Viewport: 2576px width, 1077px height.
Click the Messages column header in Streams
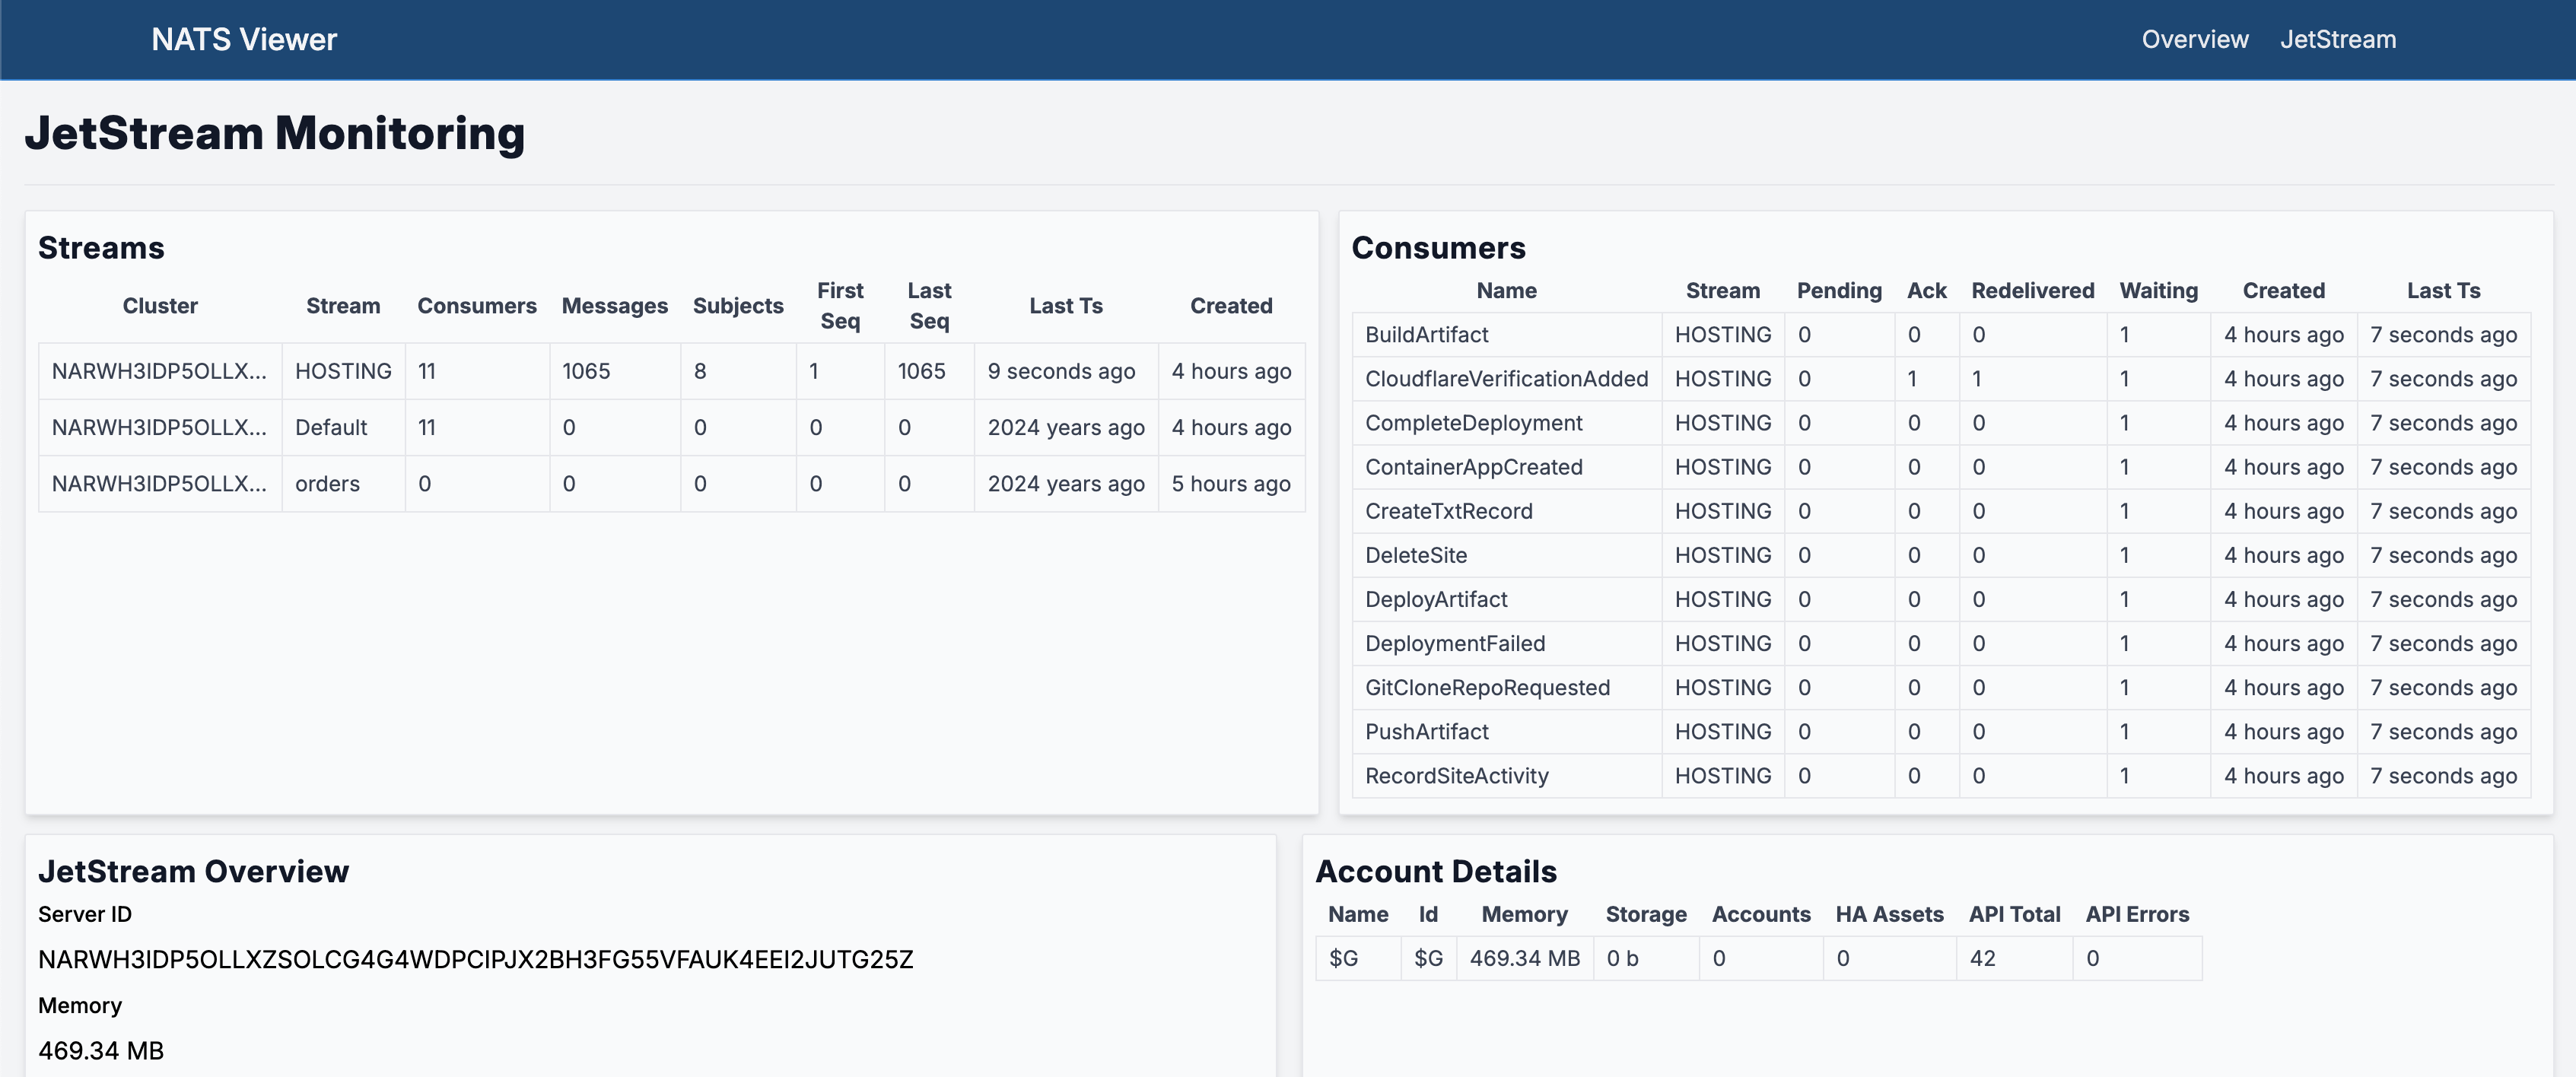point(614,306)
